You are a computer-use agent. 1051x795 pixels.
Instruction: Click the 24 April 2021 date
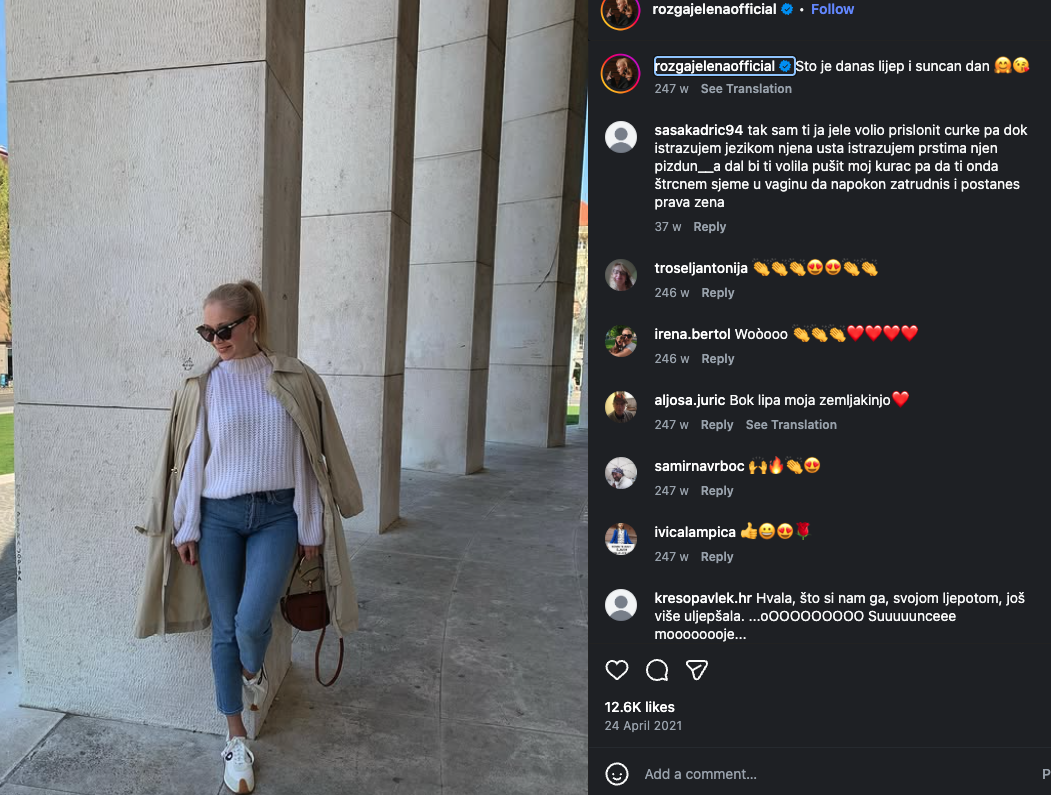643,725
